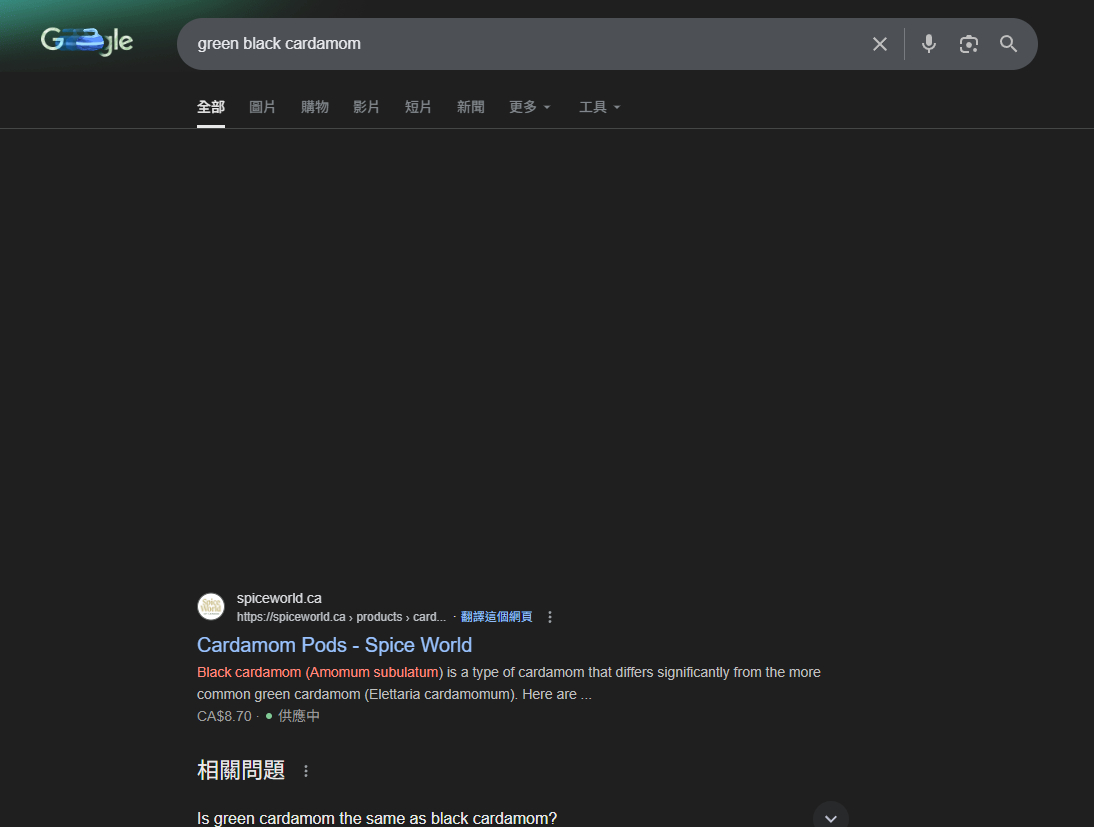
Task: Start voice search with the microphone icon
Action: (929, 44)
